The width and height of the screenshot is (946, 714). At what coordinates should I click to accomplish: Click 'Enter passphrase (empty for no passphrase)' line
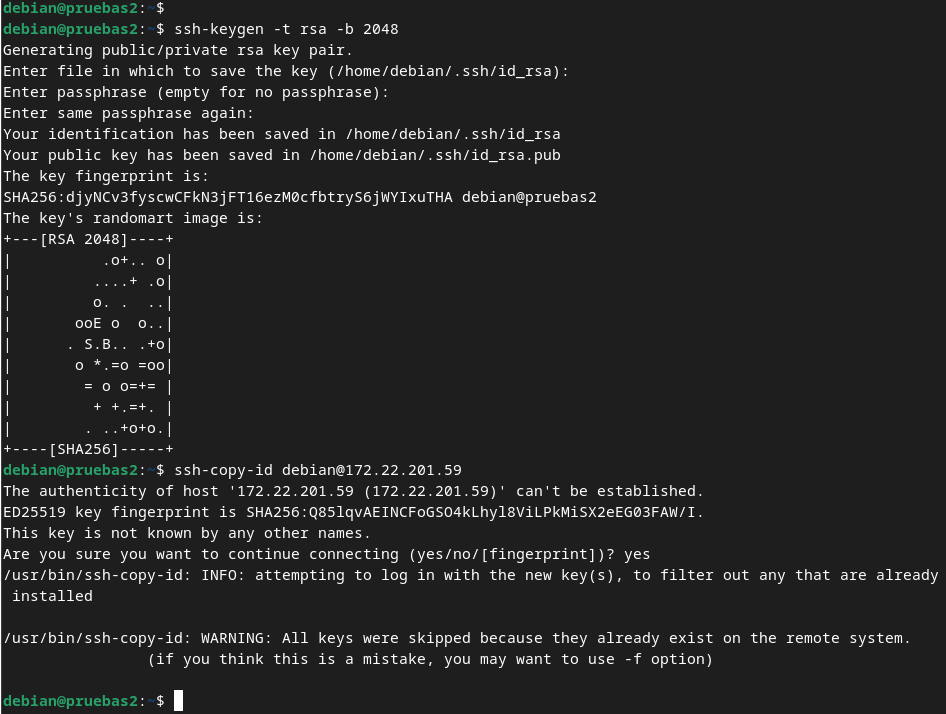pyautogui.click(x=196, y=92)
